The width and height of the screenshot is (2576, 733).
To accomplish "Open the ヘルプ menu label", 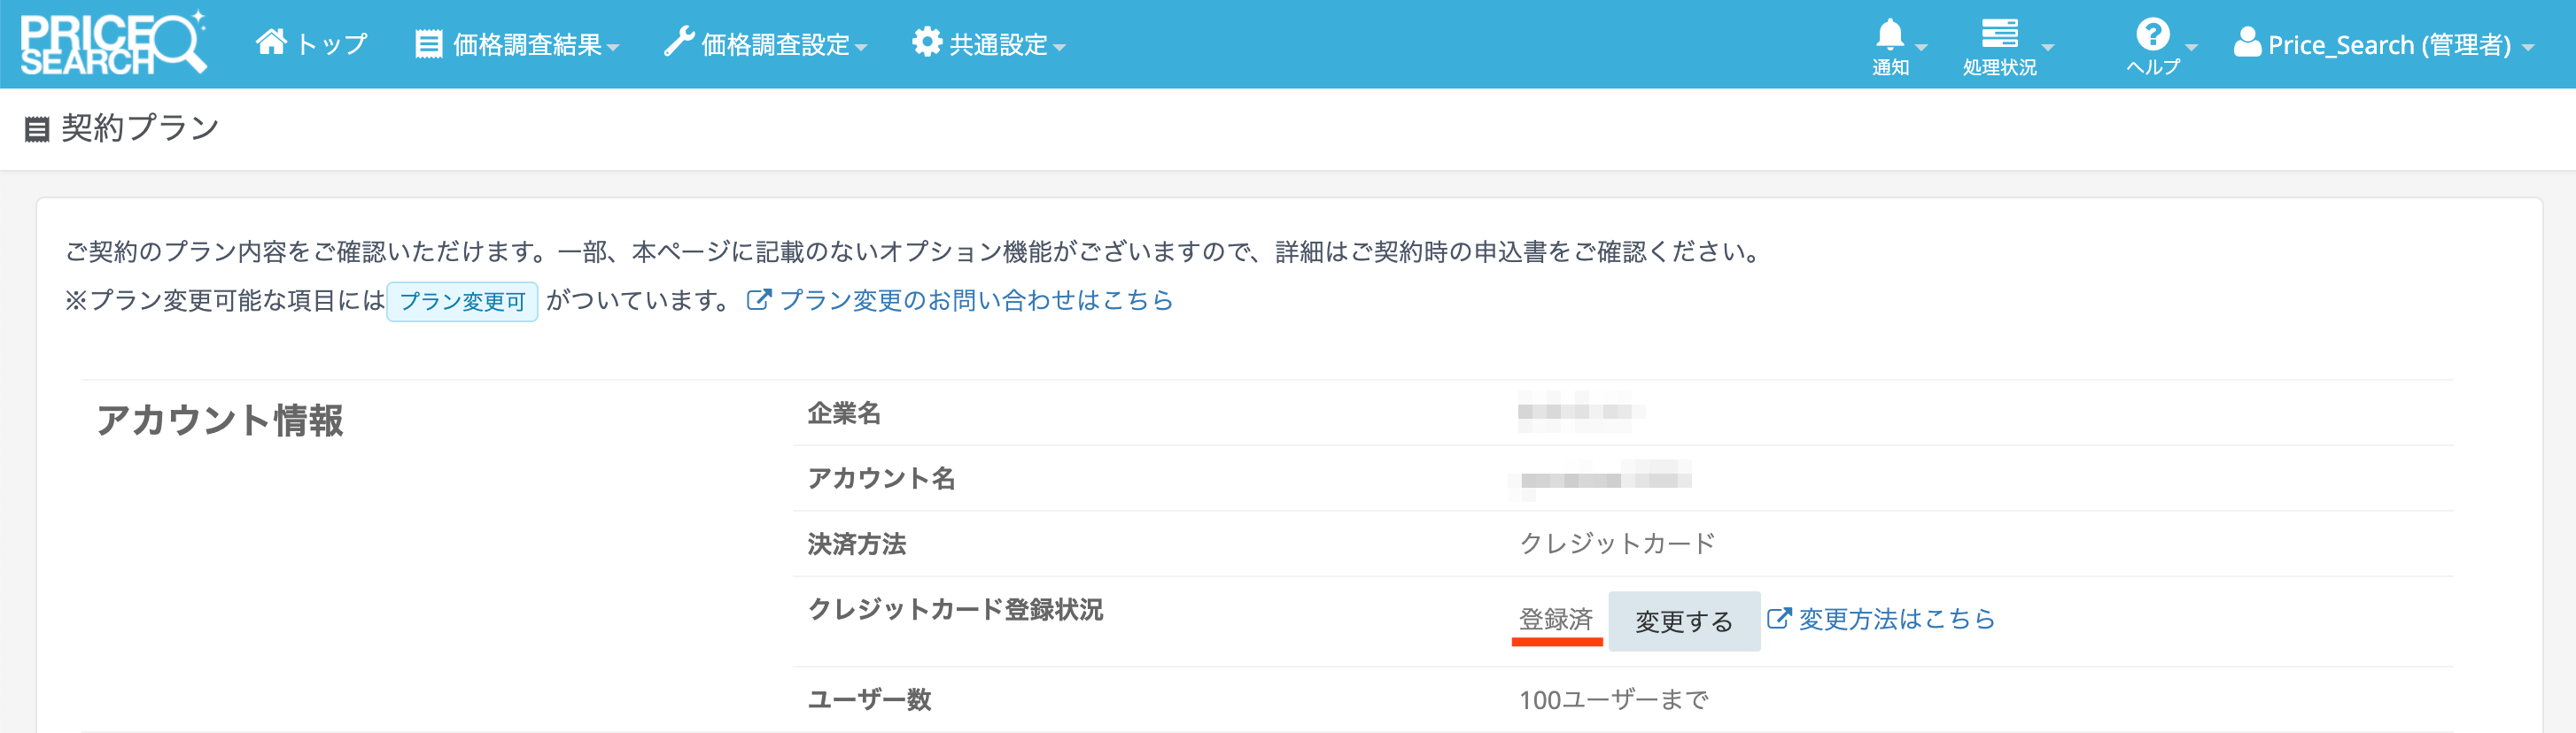I will [x=2152, y=67].
